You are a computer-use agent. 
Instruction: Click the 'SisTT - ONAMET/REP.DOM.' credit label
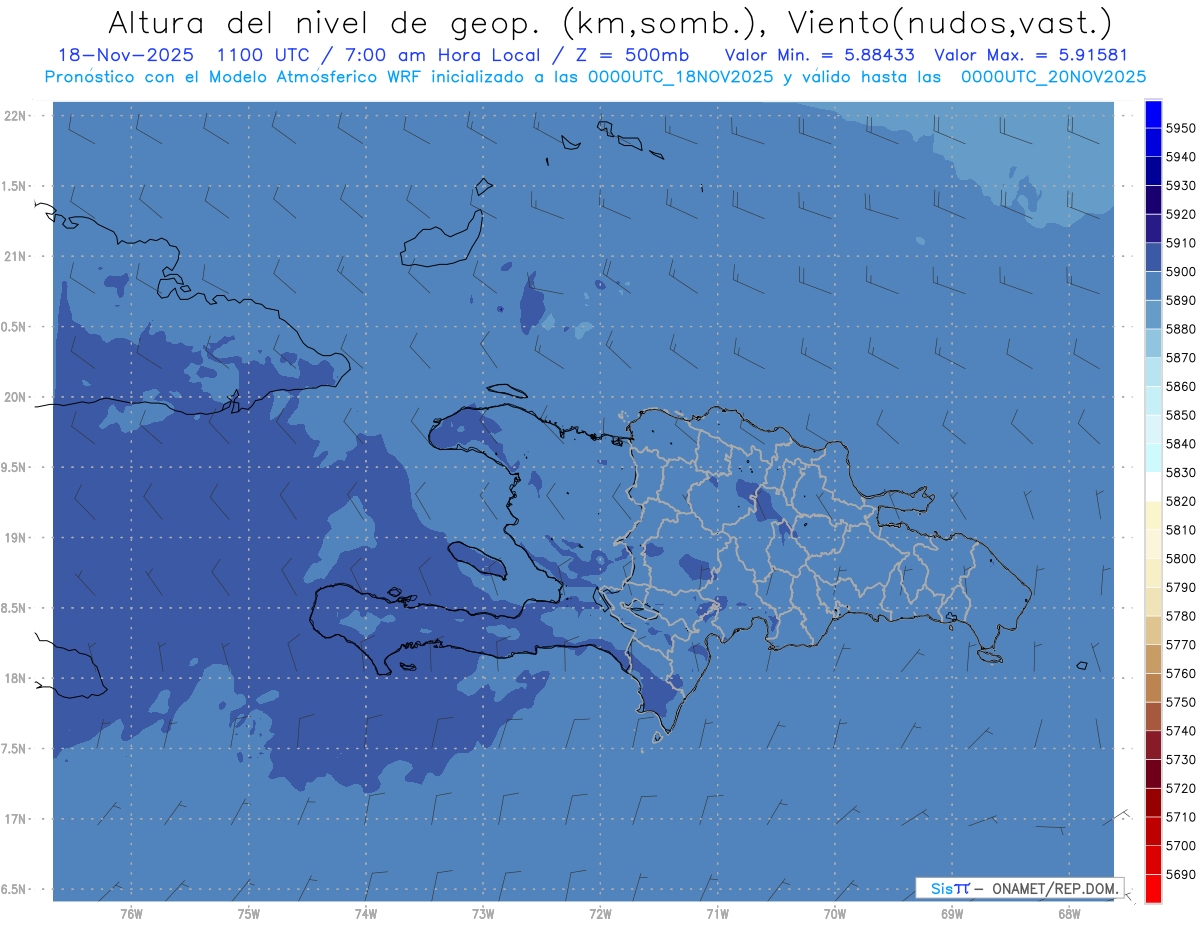click(x=1020, y=888)
